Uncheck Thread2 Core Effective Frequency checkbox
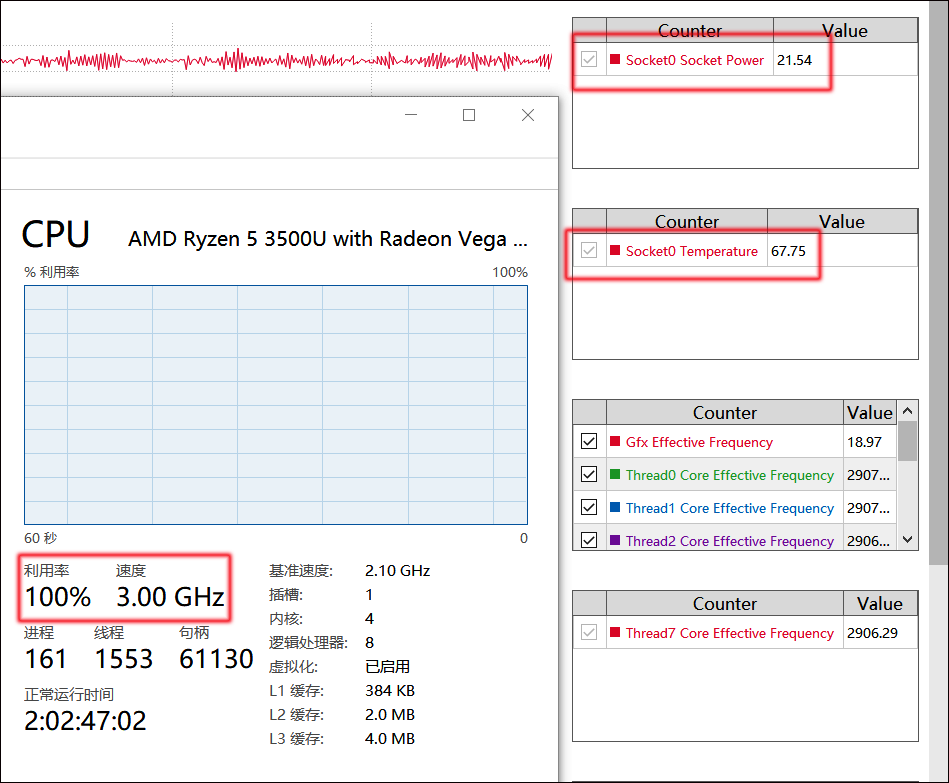 click(x=589, y=540)
